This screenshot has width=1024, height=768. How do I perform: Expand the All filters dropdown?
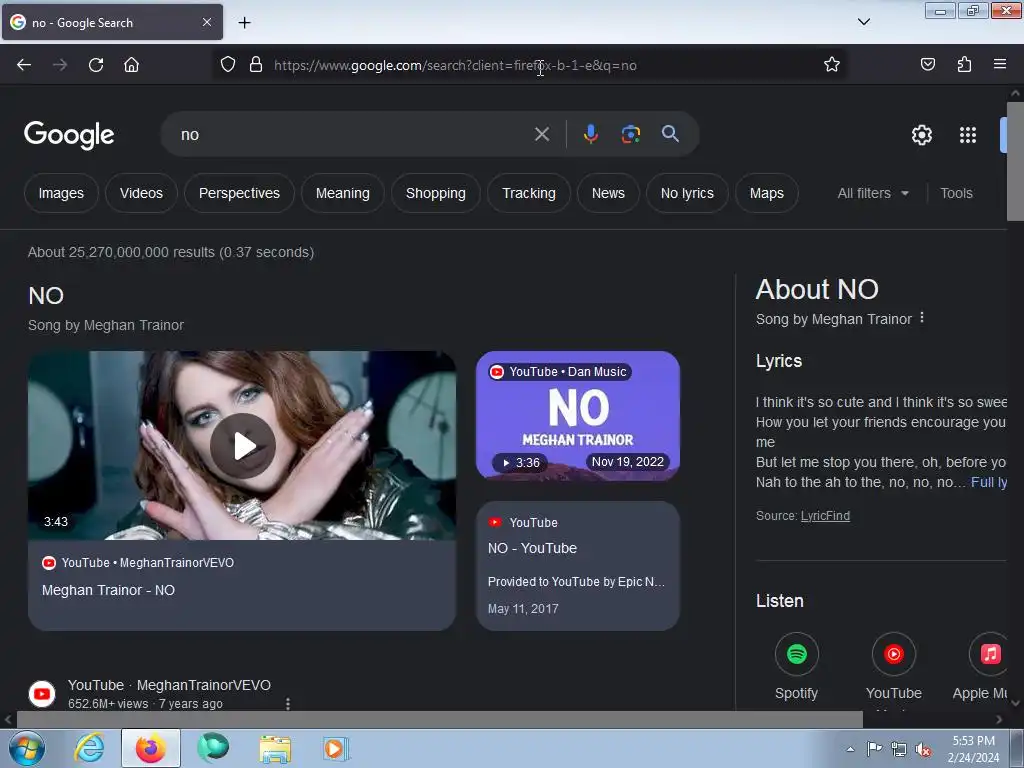pyautogui.click(x=872, y=193)
